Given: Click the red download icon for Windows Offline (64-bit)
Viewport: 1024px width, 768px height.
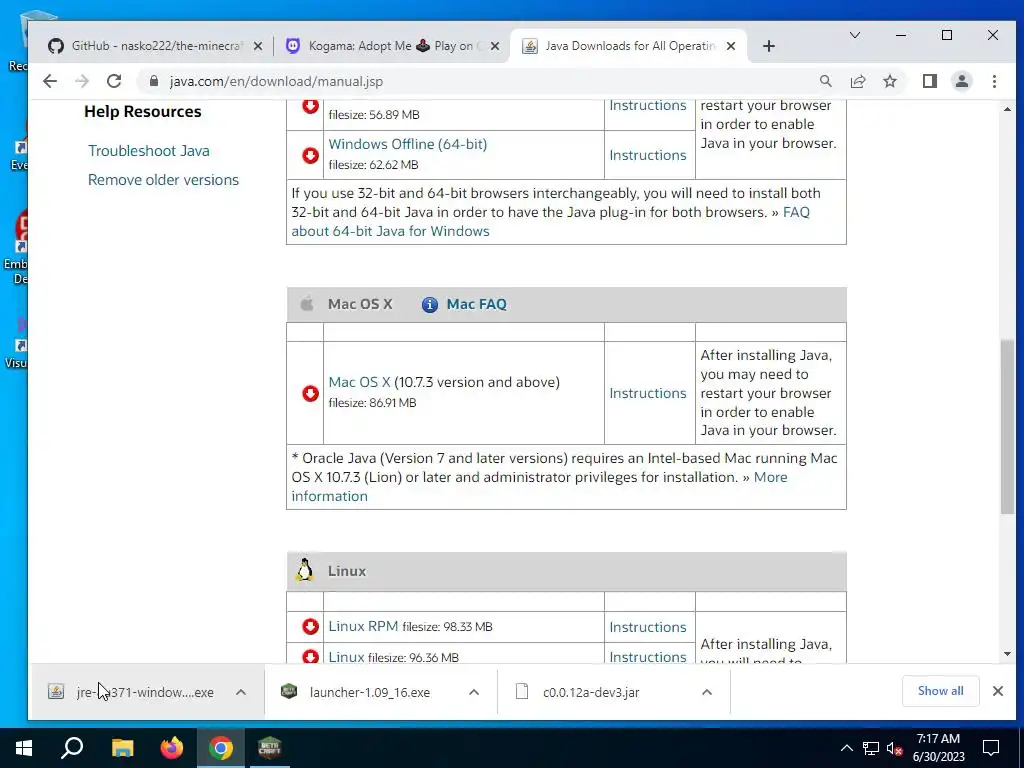Looking at the screenshot, I should 310,155.
